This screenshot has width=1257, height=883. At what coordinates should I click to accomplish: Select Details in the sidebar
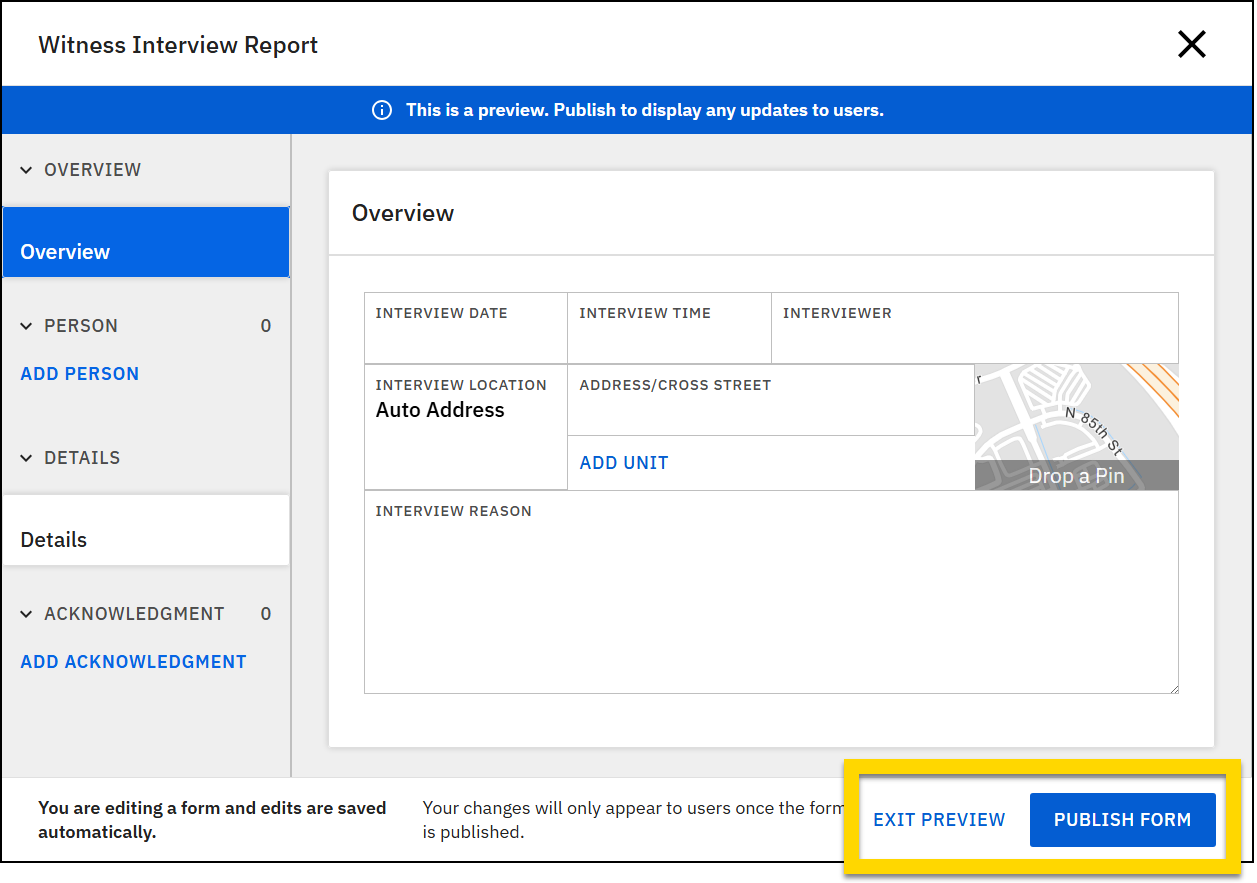tap(53, 539)
